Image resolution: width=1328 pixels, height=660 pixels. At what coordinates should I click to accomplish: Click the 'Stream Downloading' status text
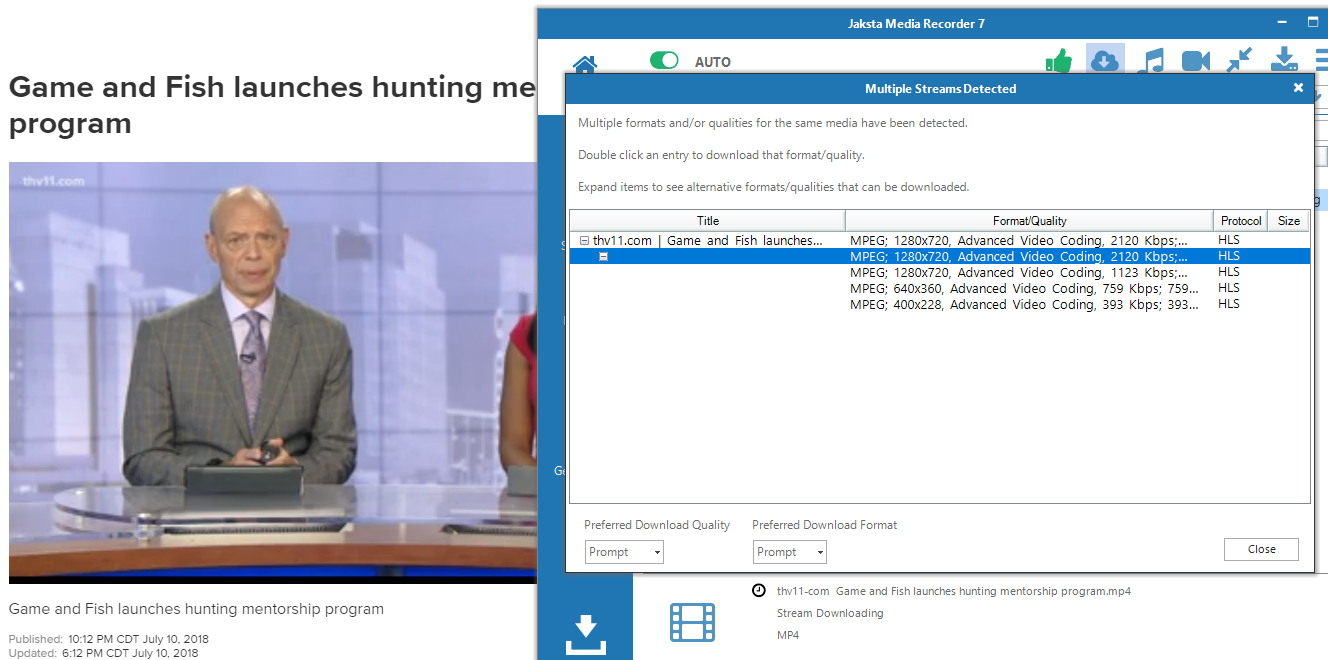click(x=830, y=613)
